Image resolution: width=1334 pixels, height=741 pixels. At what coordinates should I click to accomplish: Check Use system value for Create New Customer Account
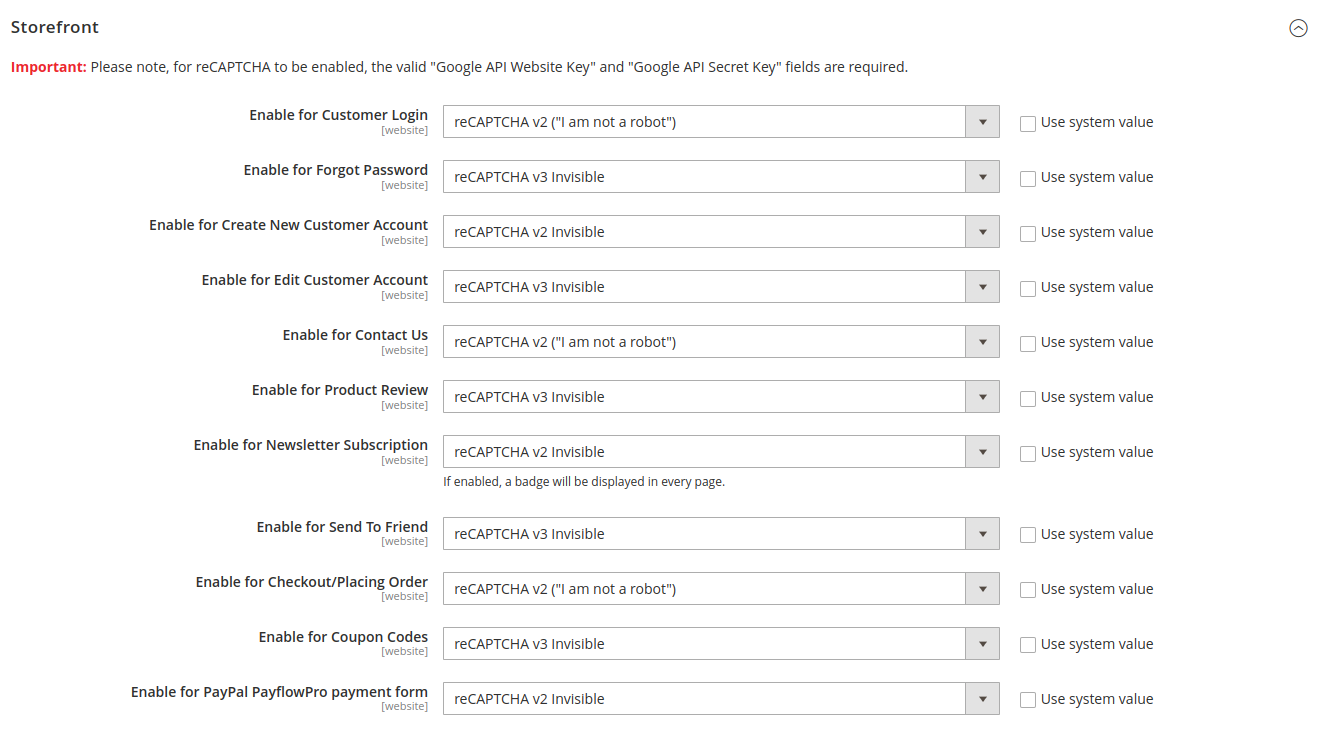point(1028,233)
